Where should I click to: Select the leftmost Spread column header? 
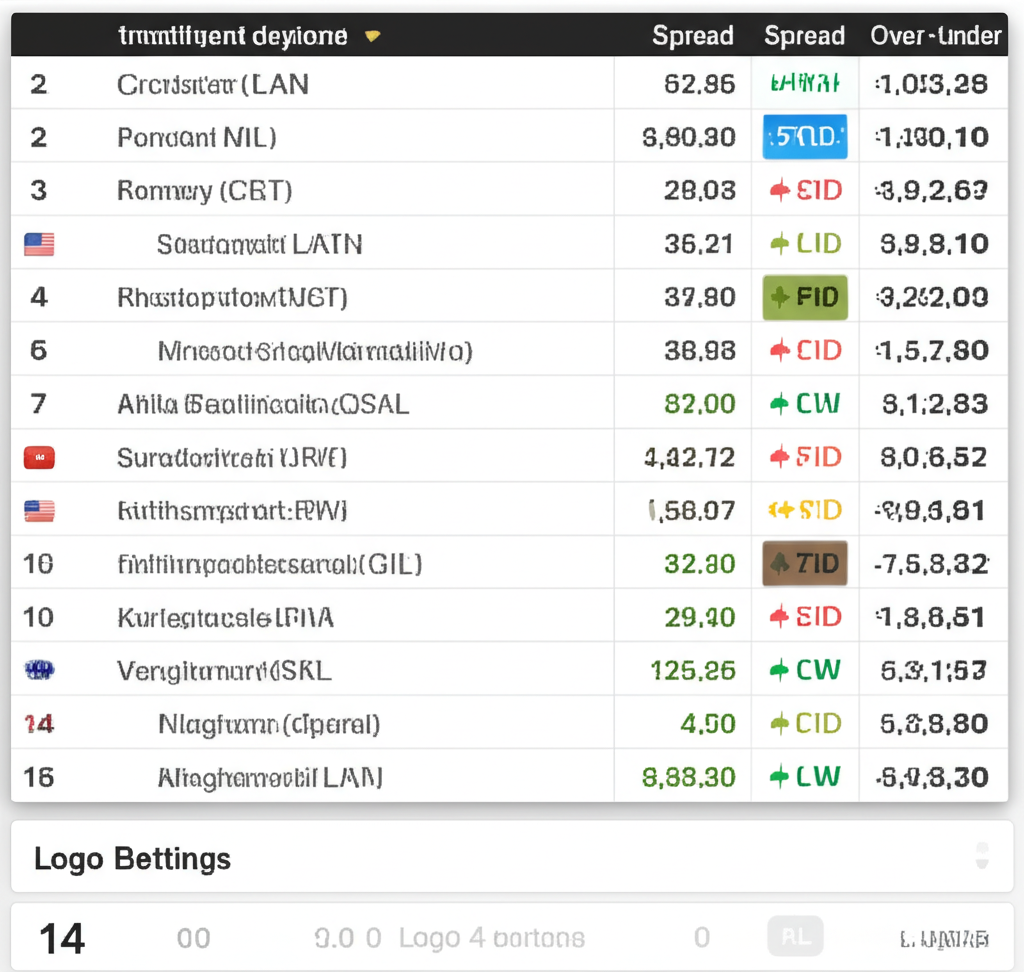pos(692,36)
